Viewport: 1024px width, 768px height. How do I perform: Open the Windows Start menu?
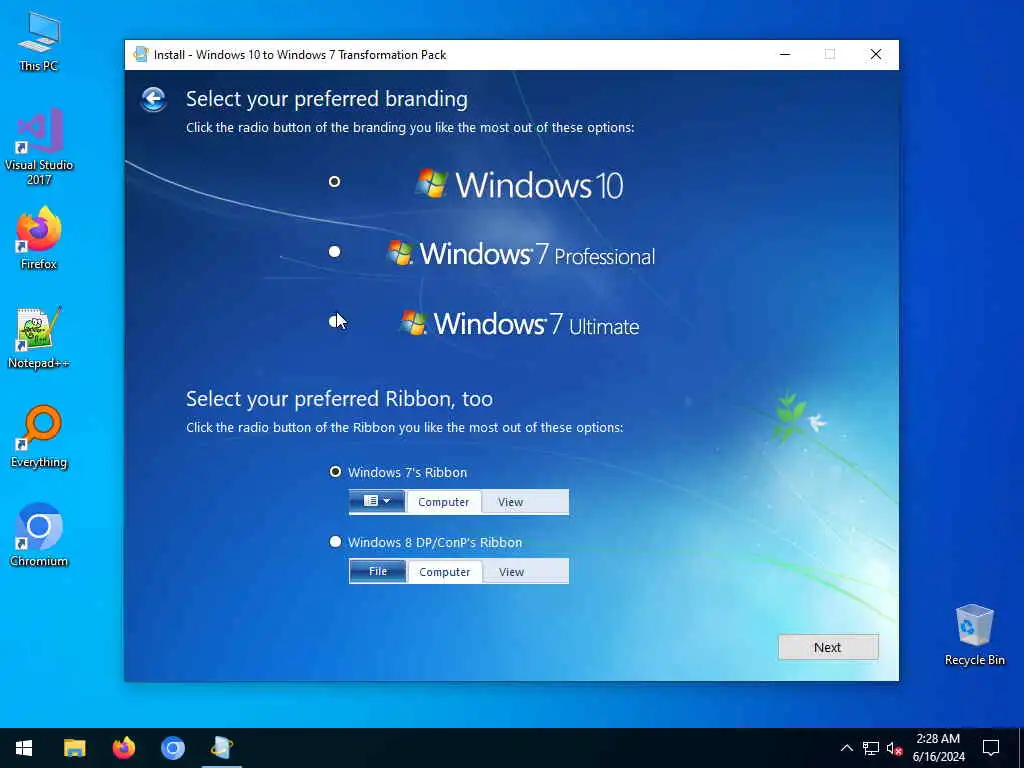coord(24,748)
